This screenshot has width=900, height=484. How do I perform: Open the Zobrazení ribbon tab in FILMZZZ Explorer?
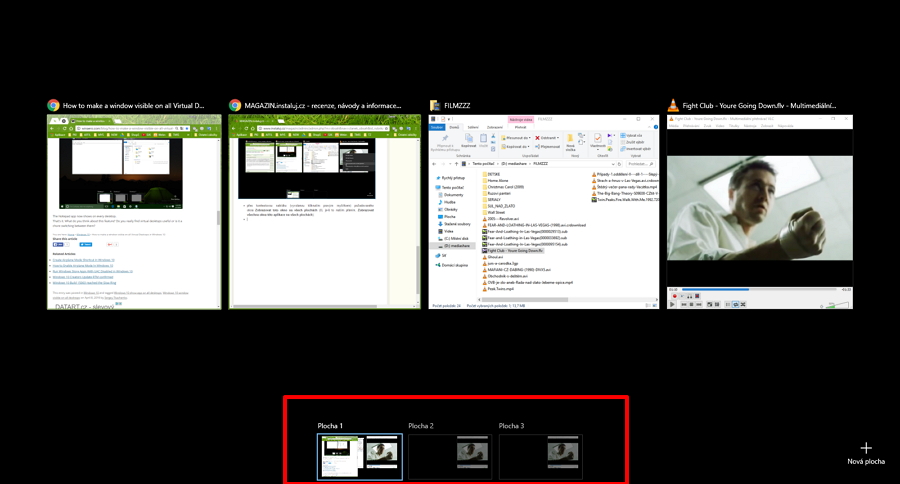(495, 127)
